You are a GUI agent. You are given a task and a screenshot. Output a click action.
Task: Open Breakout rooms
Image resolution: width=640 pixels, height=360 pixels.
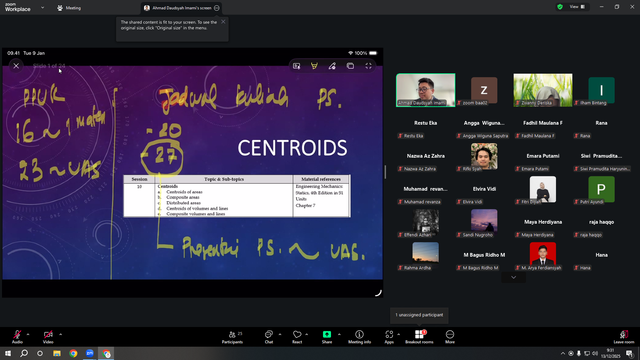(419, 337)
